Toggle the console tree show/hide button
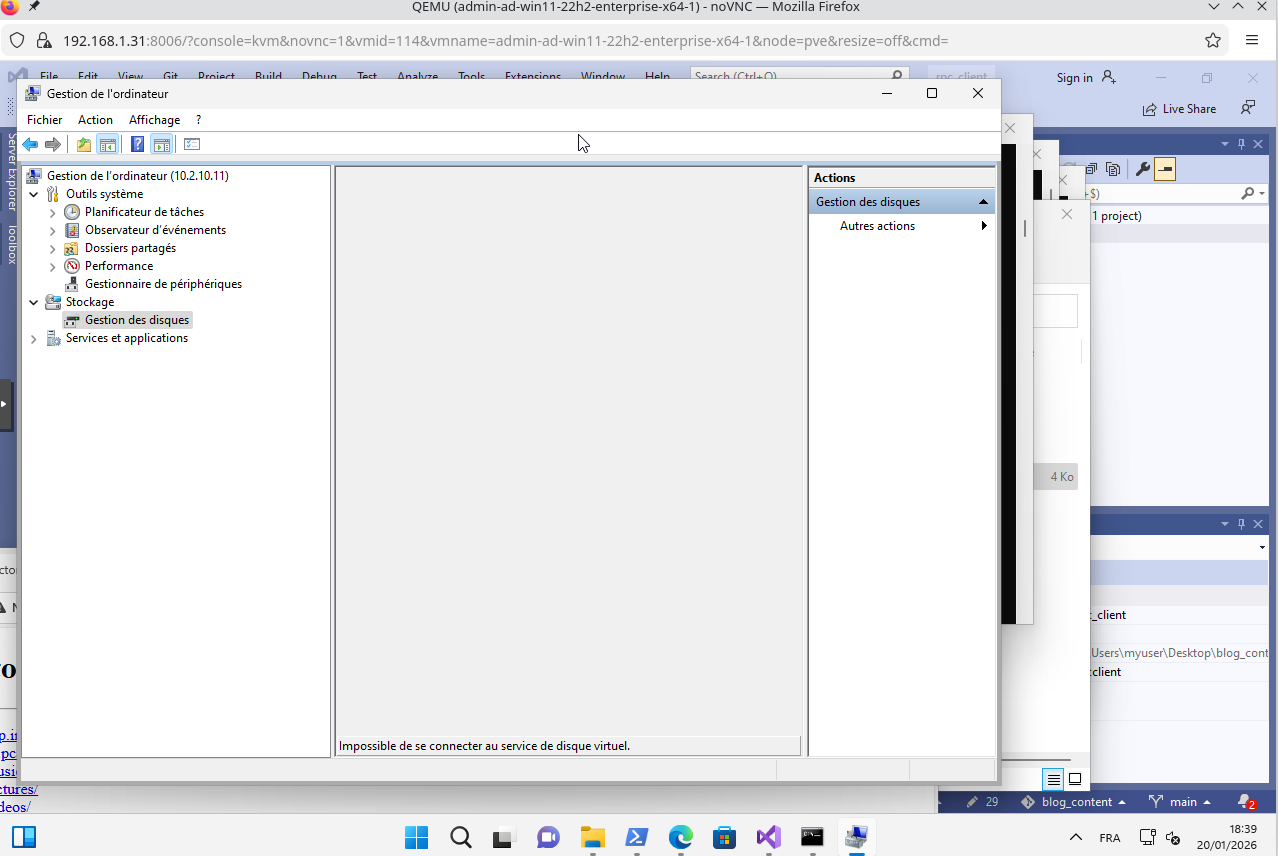The height and width of the screenshot is (856, 1278). tap(108, 145)
